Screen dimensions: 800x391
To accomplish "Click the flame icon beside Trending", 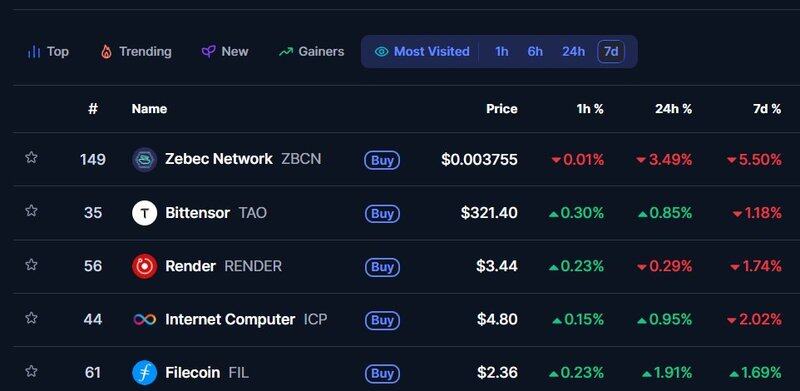I will (106, 52).
